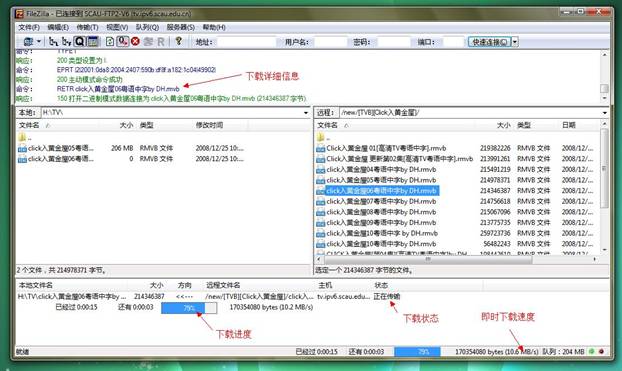Sort local list by 大小 column

[x=117, y=125]
